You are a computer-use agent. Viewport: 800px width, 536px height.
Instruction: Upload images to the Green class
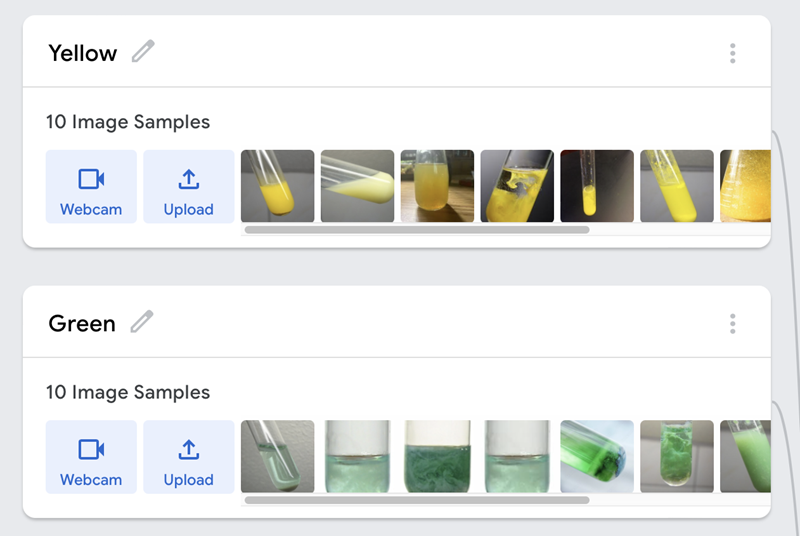[188, 457]
